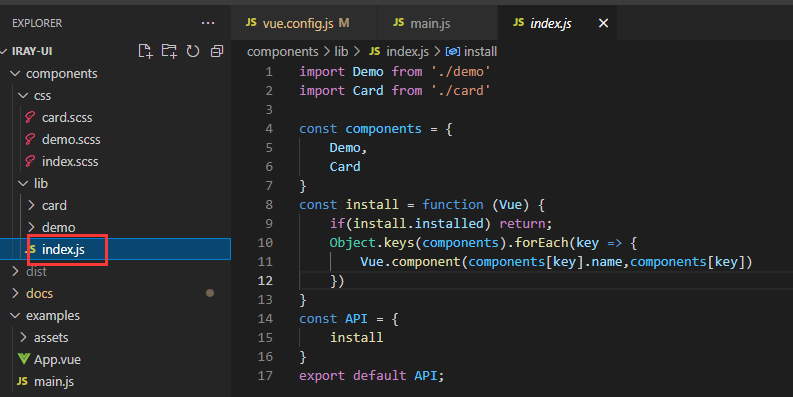Click 'function' keyword on line 8
This screenshot has height=397, width=793.
point(453,205)
